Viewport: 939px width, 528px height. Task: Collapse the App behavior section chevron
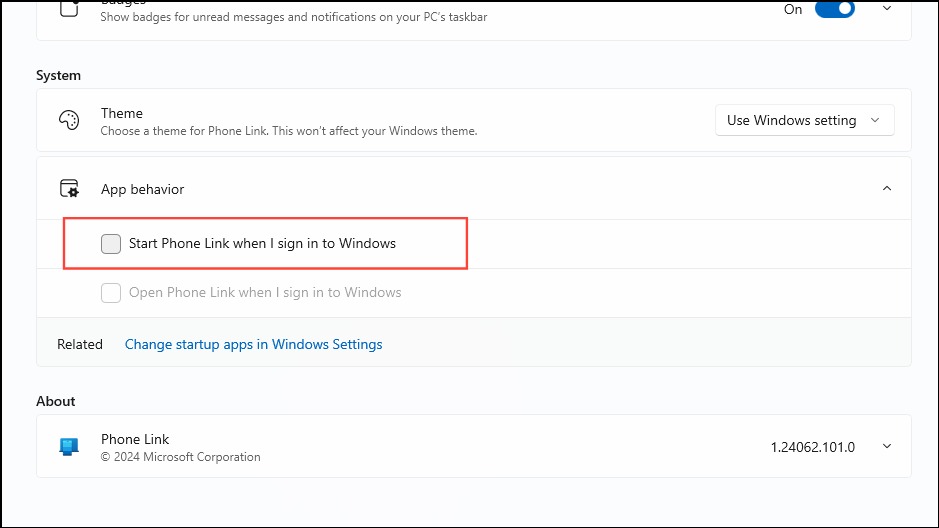tap(887, 189)
